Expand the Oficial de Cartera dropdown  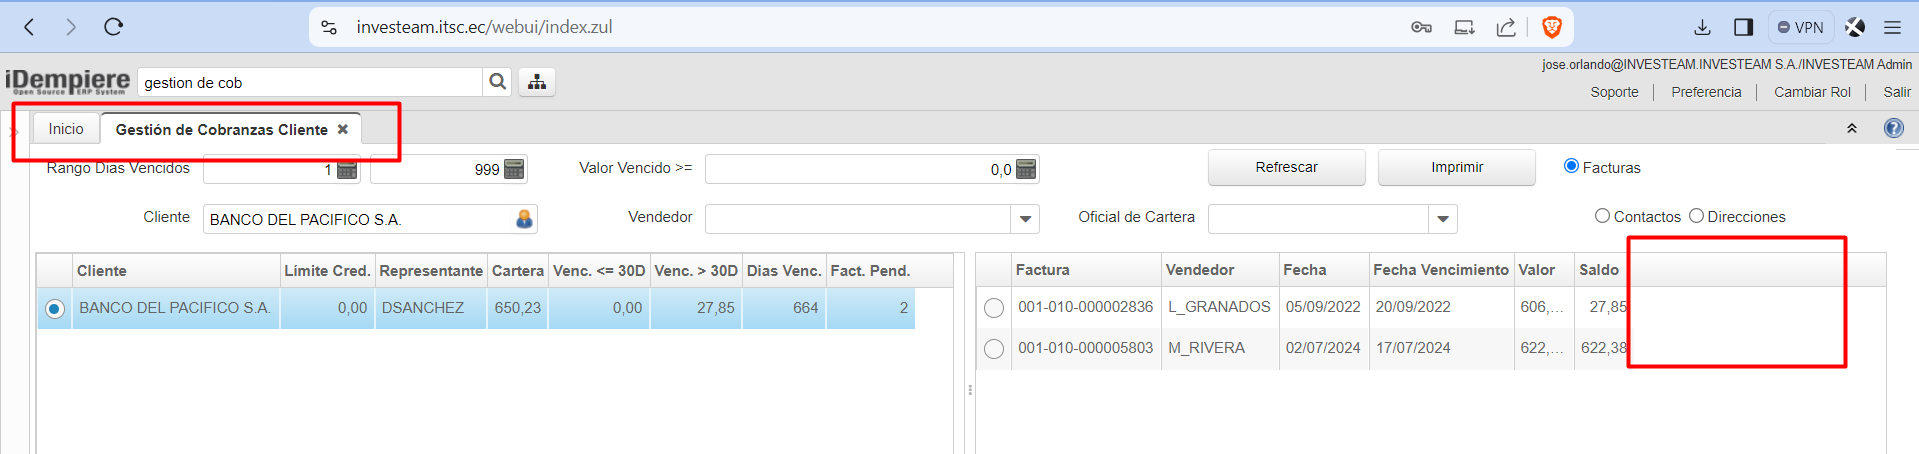pos(1442,219)
